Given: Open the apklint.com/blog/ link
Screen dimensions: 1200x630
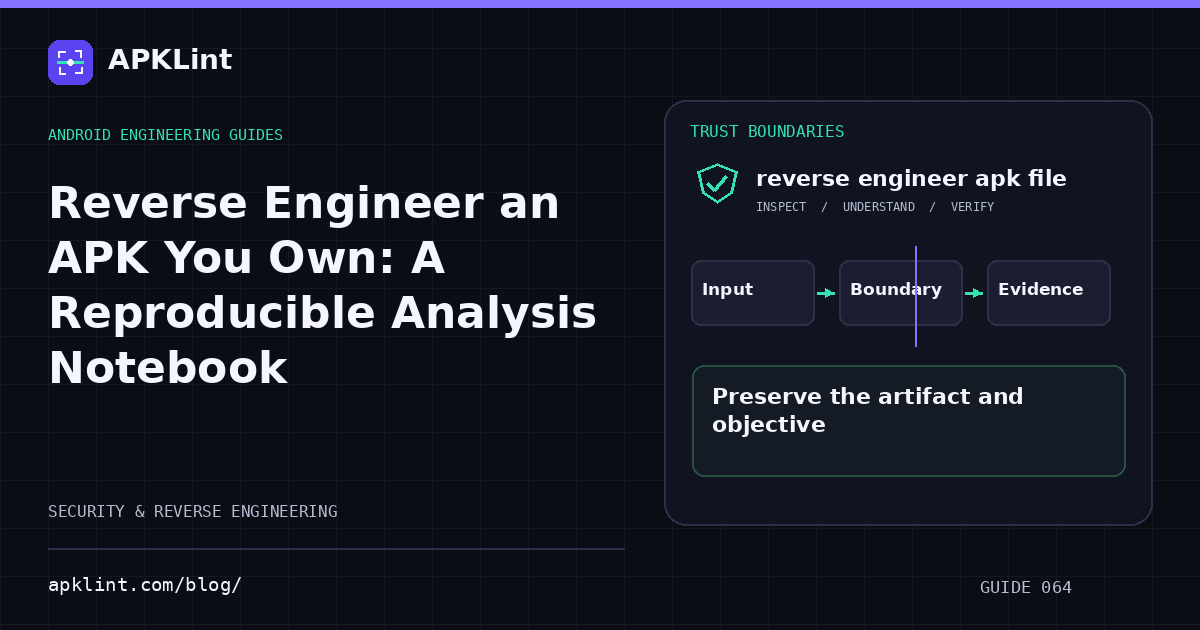Looking at the screenshot, I should (x=145, y=585).
